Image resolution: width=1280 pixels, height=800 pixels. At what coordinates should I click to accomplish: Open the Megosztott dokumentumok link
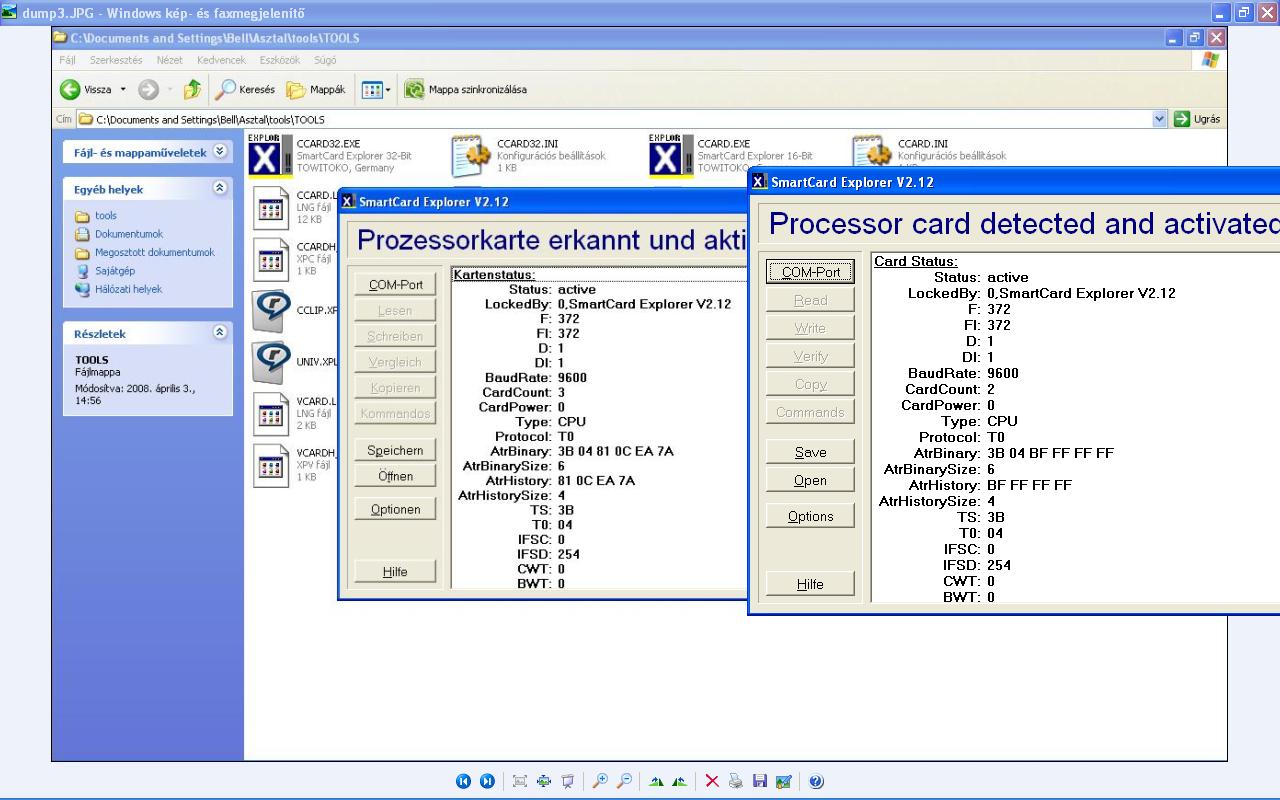pos(155,252)
